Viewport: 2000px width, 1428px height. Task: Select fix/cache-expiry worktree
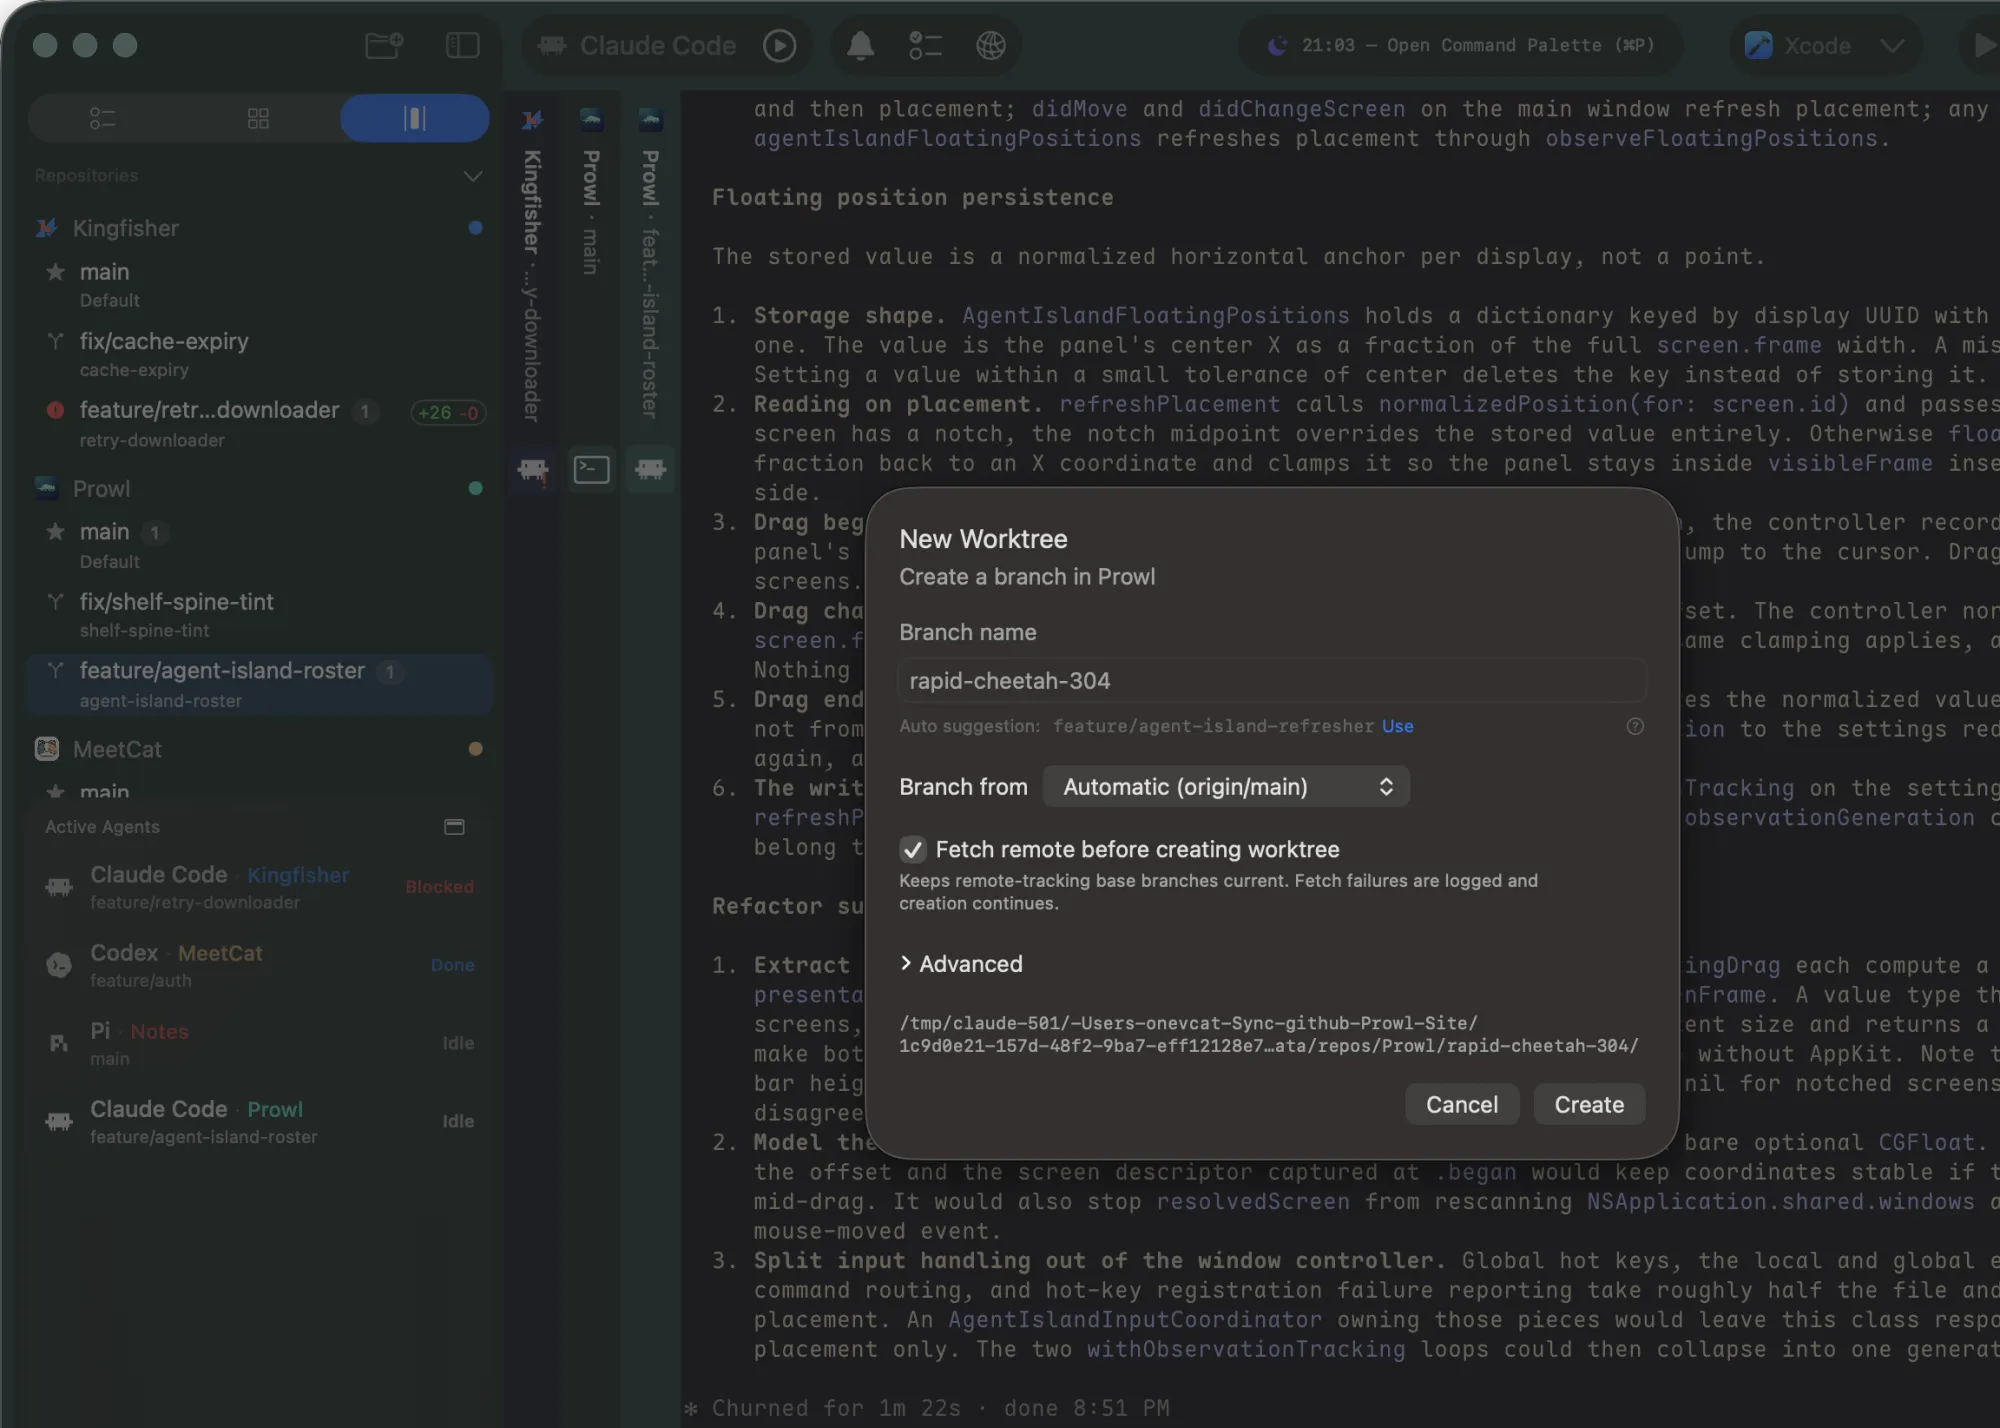(x=260, y=354)
